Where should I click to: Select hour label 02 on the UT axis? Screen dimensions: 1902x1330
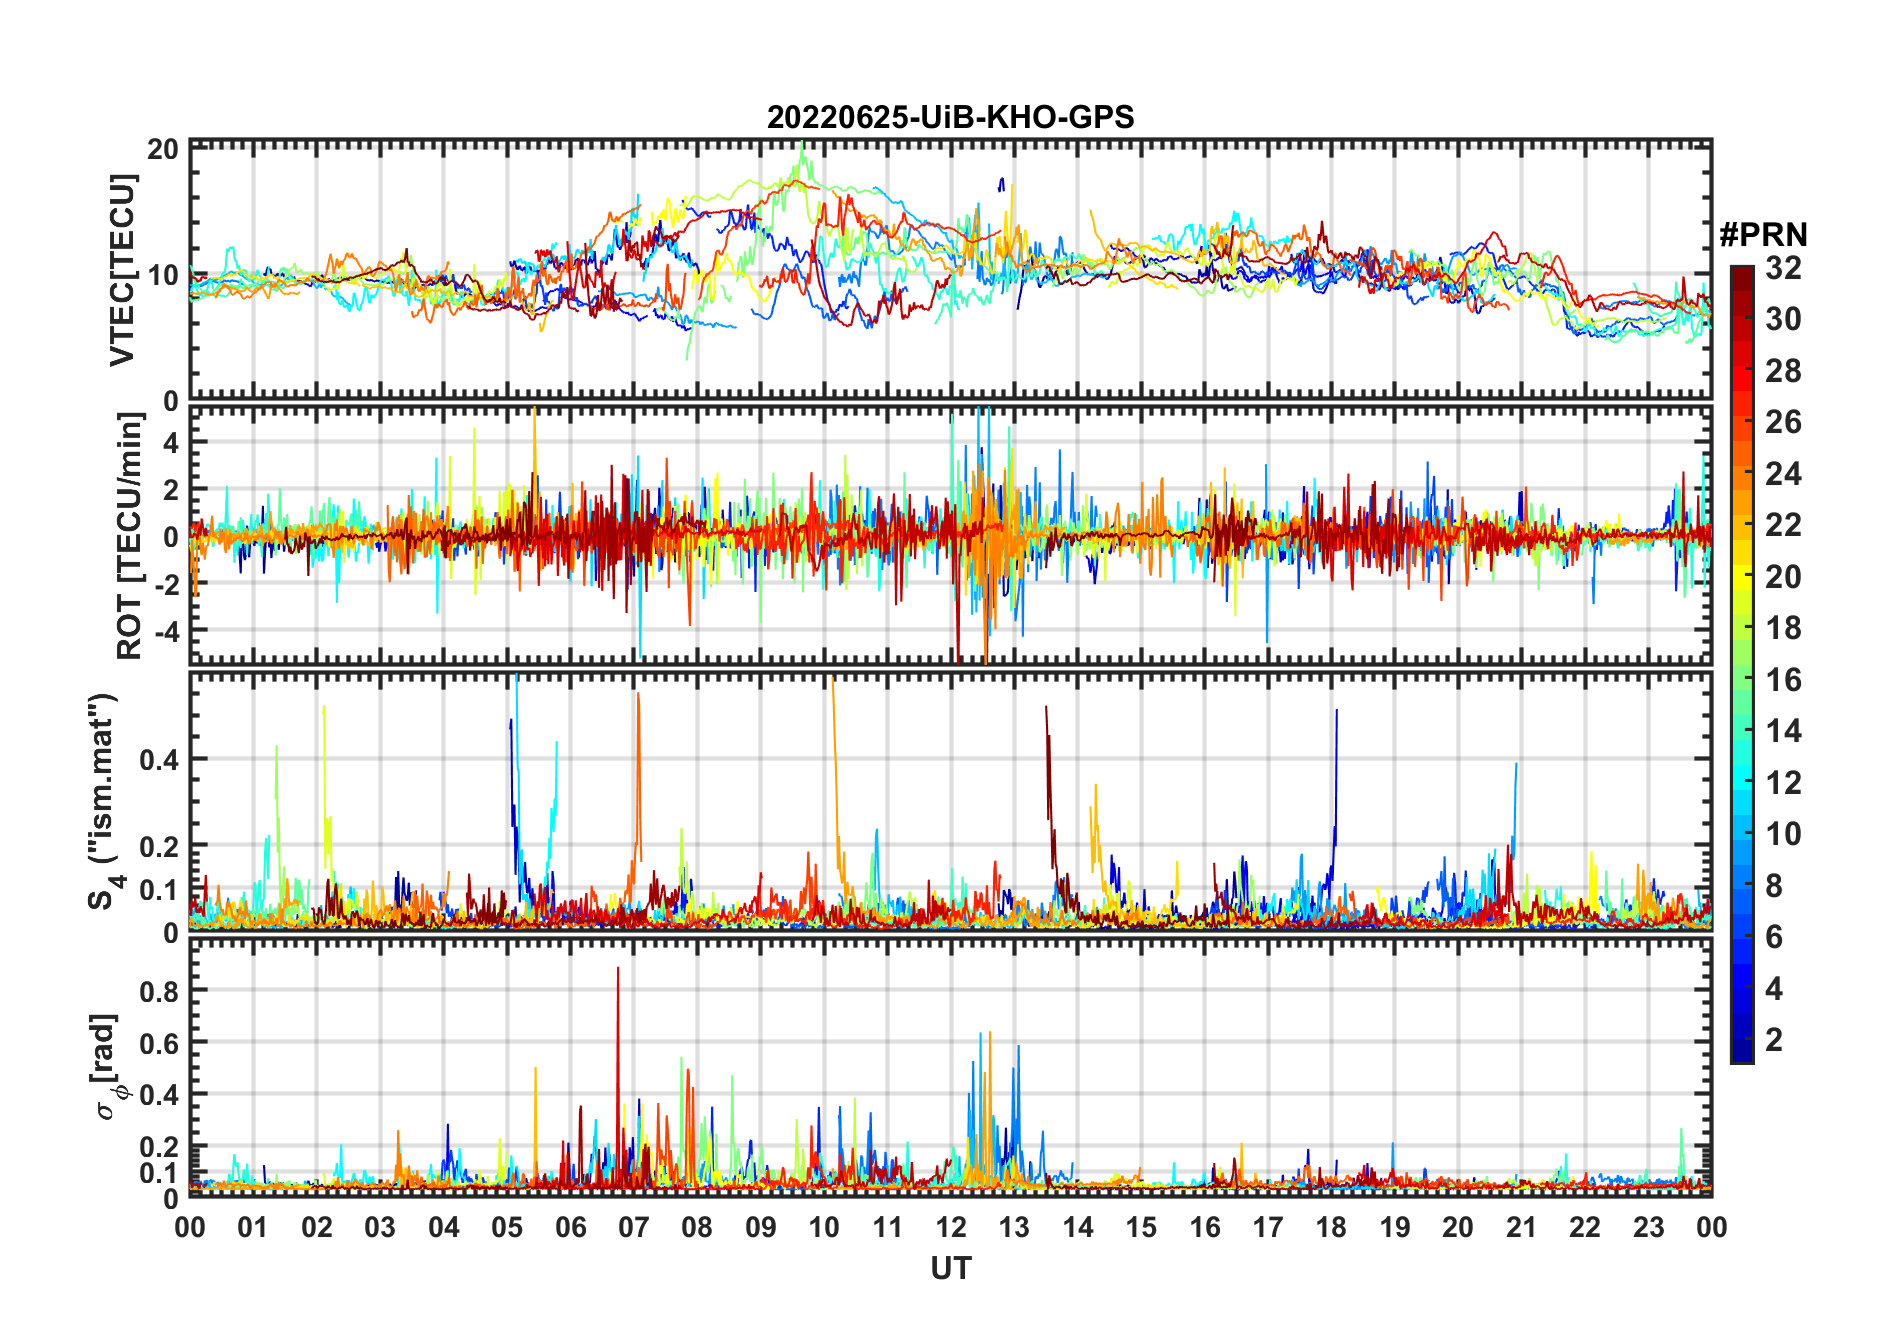pos(317,1227)
